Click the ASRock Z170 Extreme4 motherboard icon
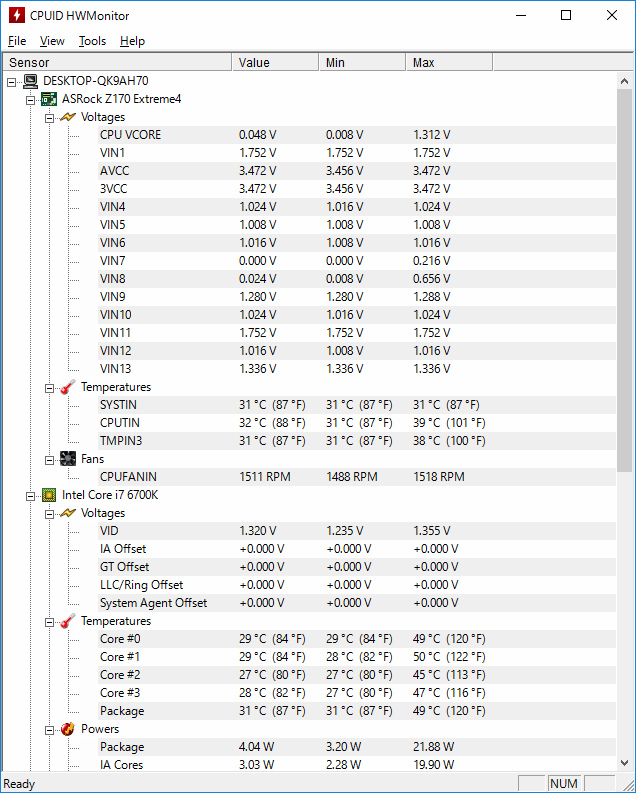Image resolution: width=636 pixels, height=793 pixels. (49, 99)
